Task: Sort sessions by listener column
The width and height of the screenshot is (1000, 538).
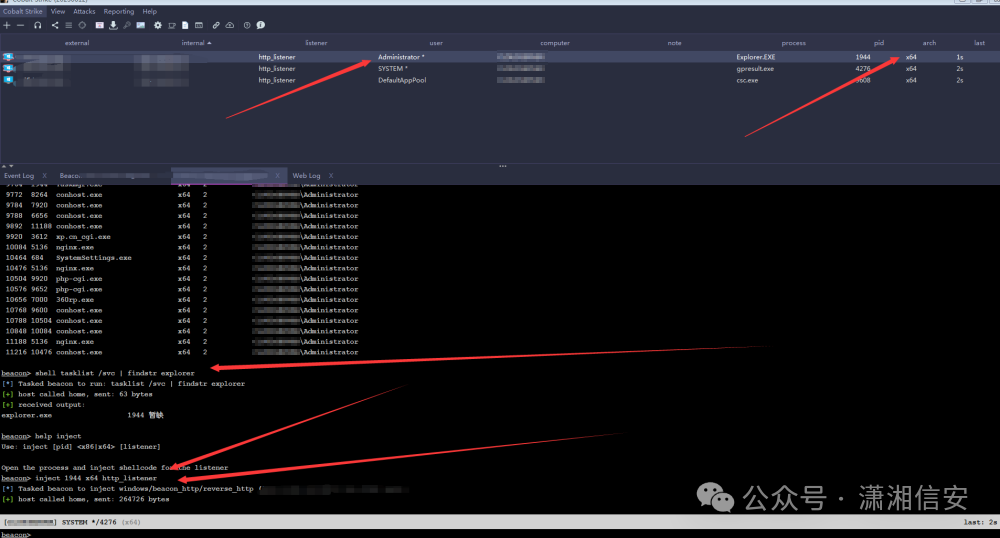Action: 316,43
